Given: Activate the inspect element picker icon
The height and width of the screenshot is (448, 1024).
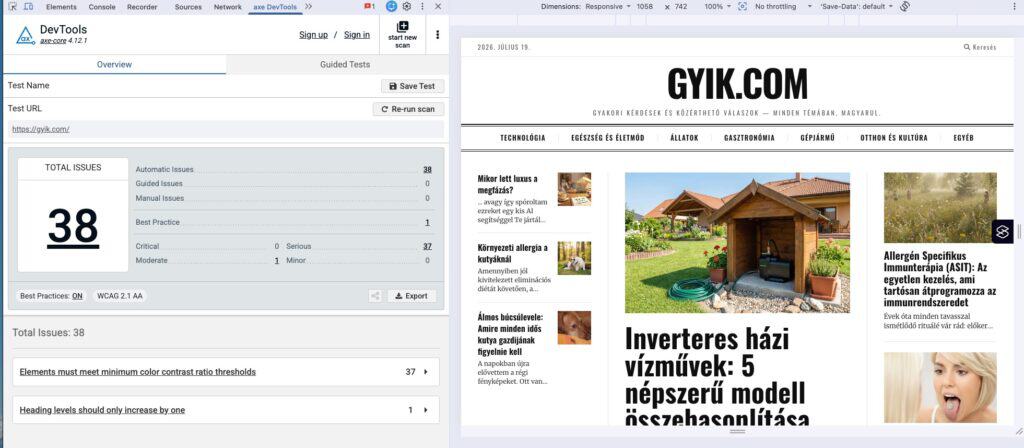Looking at the screenshot, I should click(12, 7).
